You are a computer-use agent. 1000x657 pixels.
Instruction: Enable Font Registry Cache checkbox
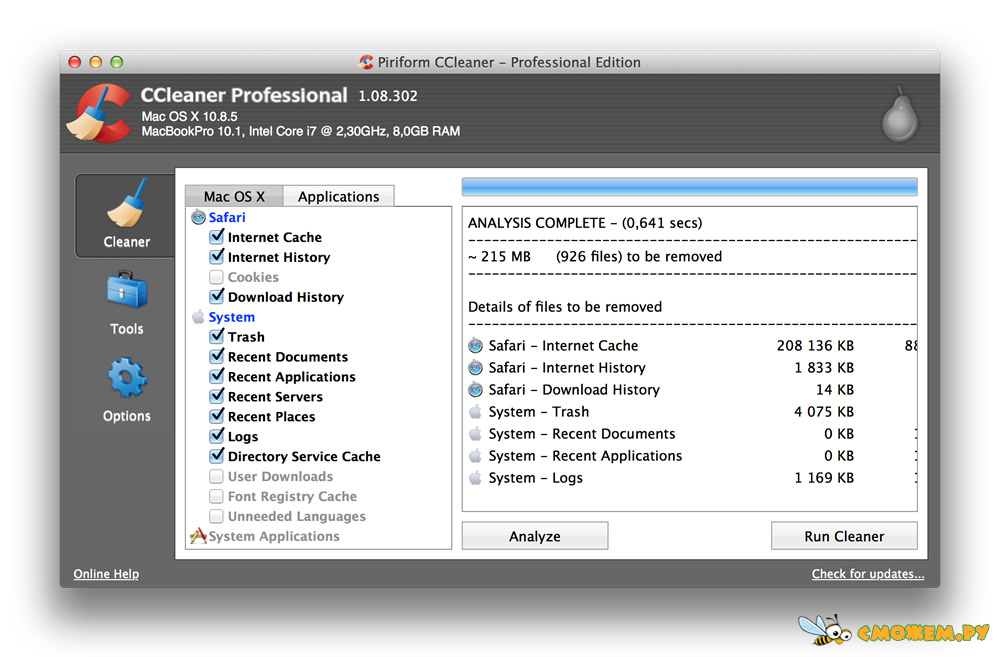click(x=217, y=496)
